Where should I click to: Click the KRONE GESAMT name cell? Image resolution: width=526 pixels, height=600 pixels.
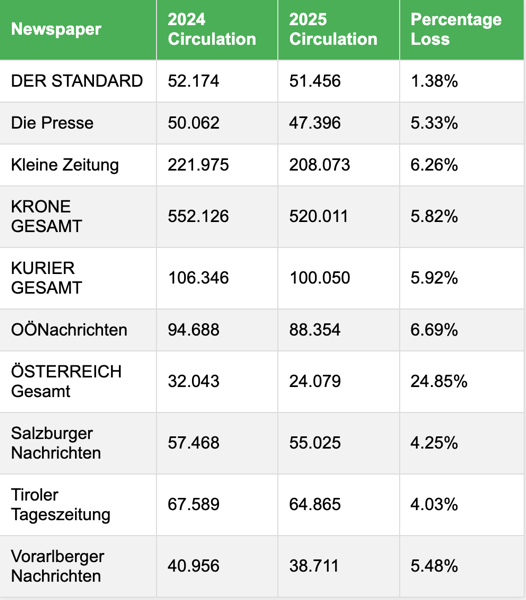(78, 217)
